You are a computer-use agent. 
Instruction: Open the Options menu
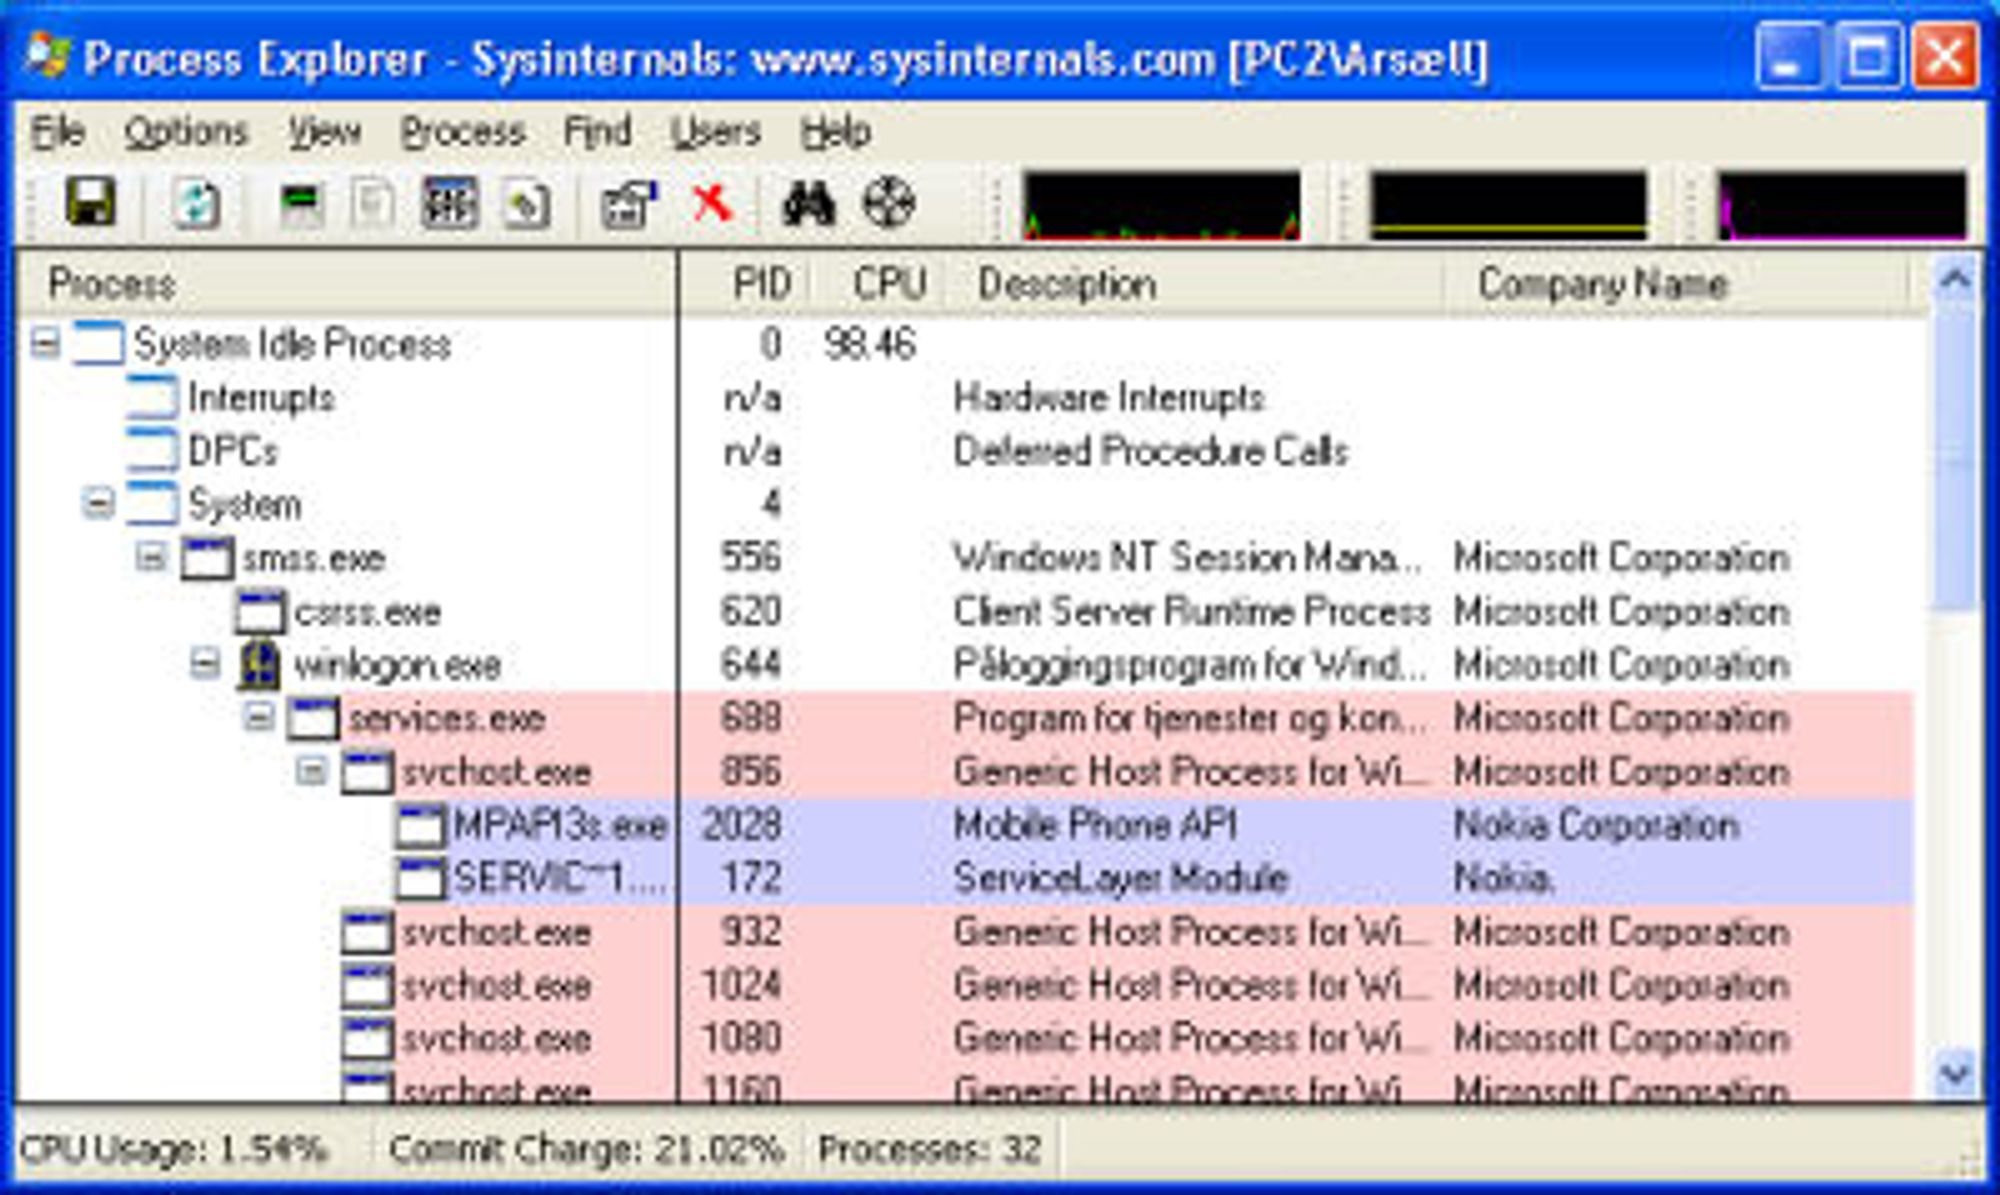click(186, 132)
